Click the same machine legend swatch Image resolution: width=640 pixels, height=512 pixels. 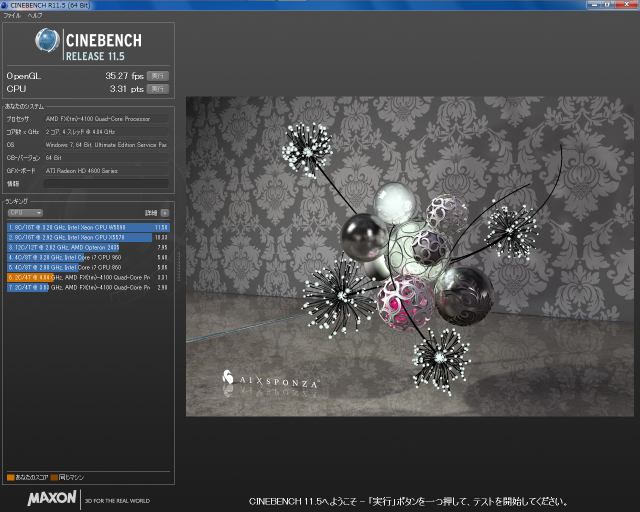(x=54, y=477)
